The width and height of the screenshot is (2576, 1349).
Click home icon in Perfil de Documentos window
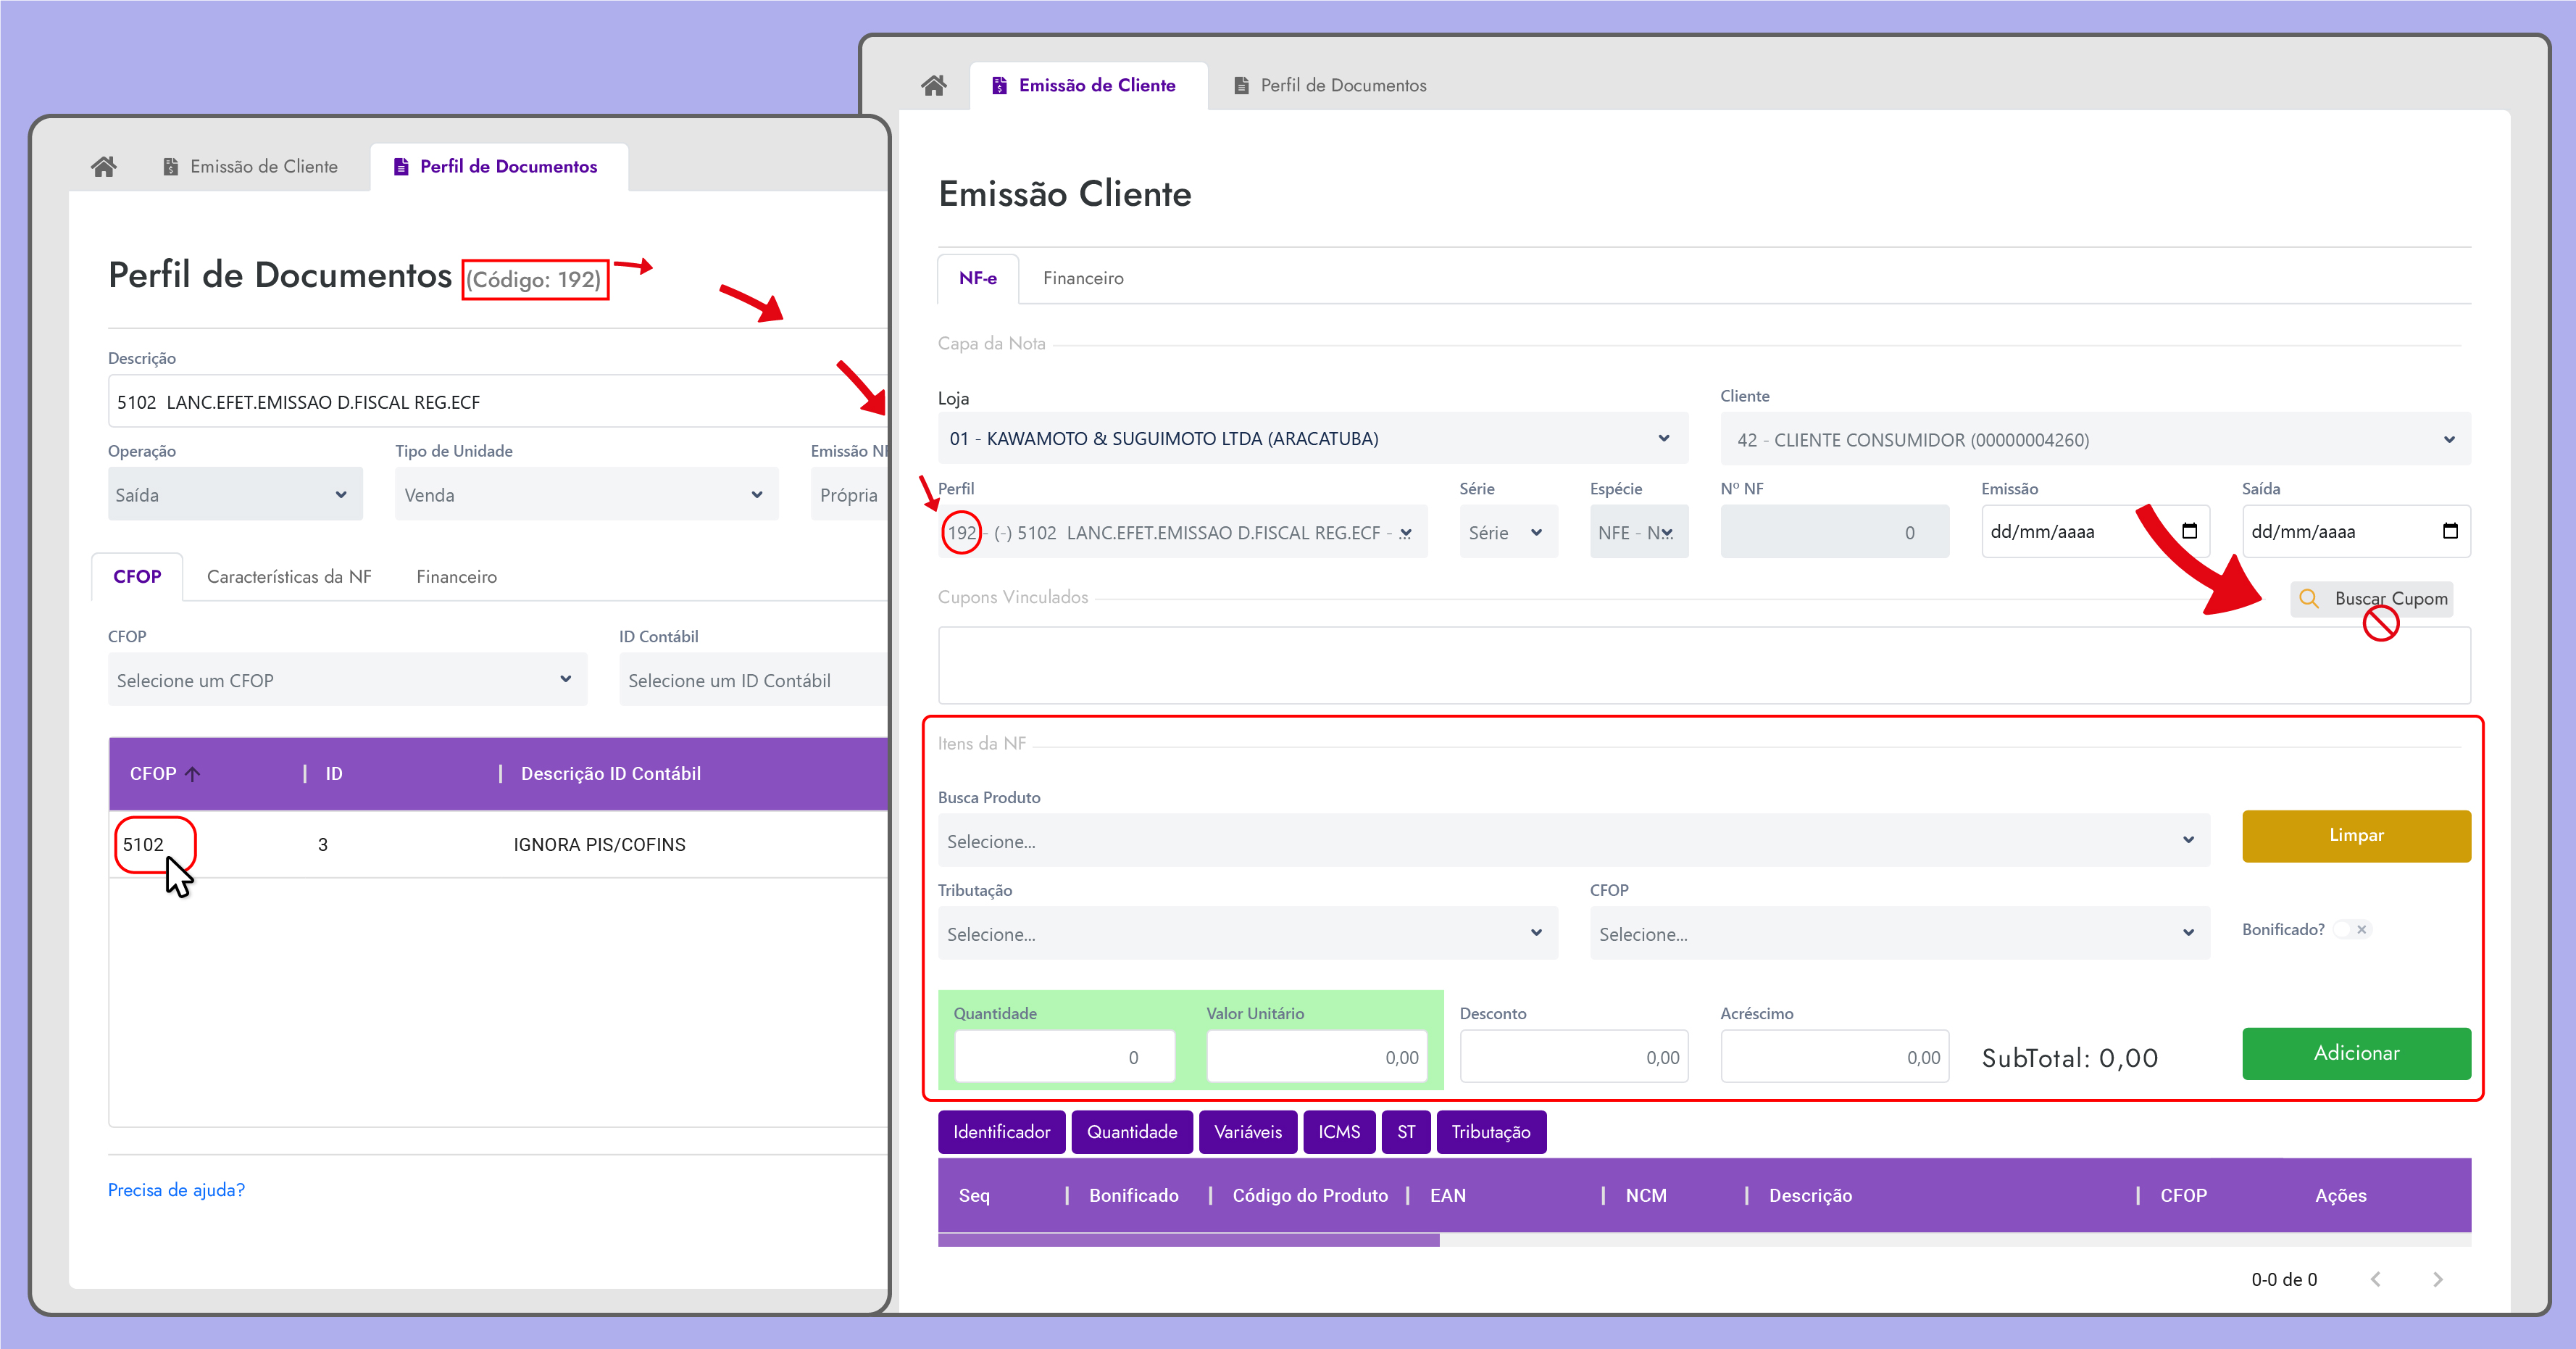[104, 166]
